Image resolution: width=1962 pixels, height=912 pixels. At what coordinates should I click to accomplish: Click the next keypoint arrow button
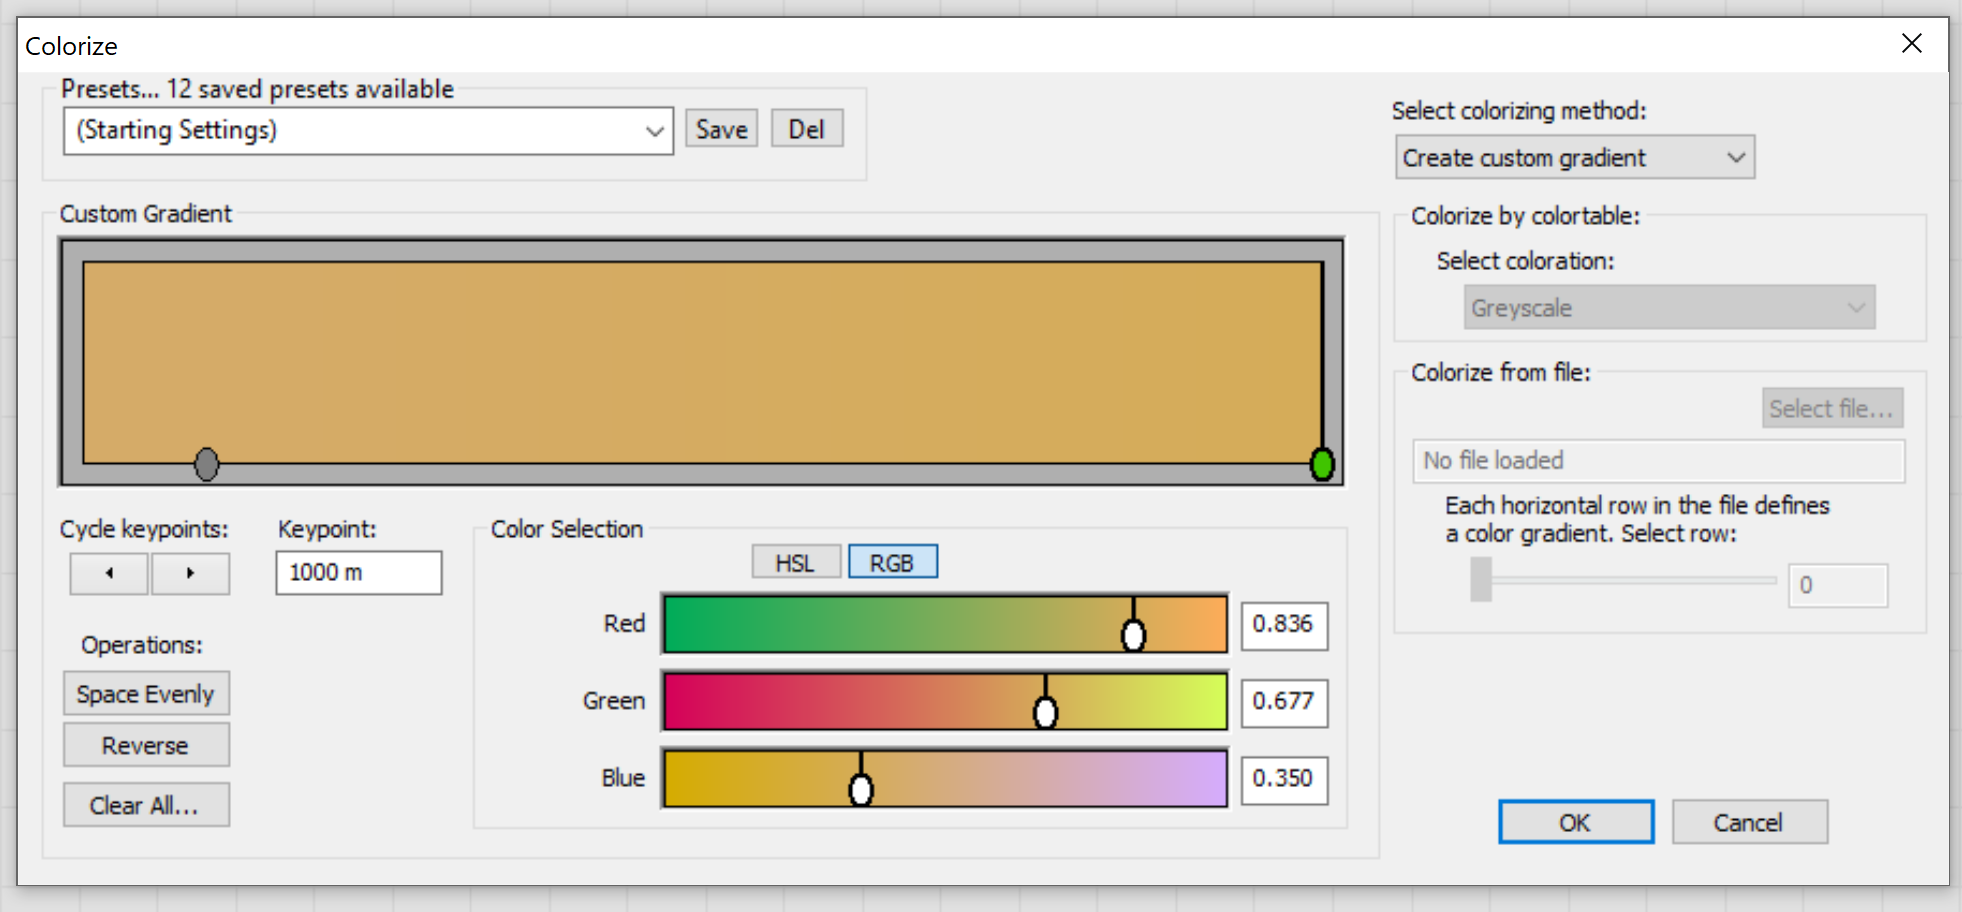[x=190, y=573]
